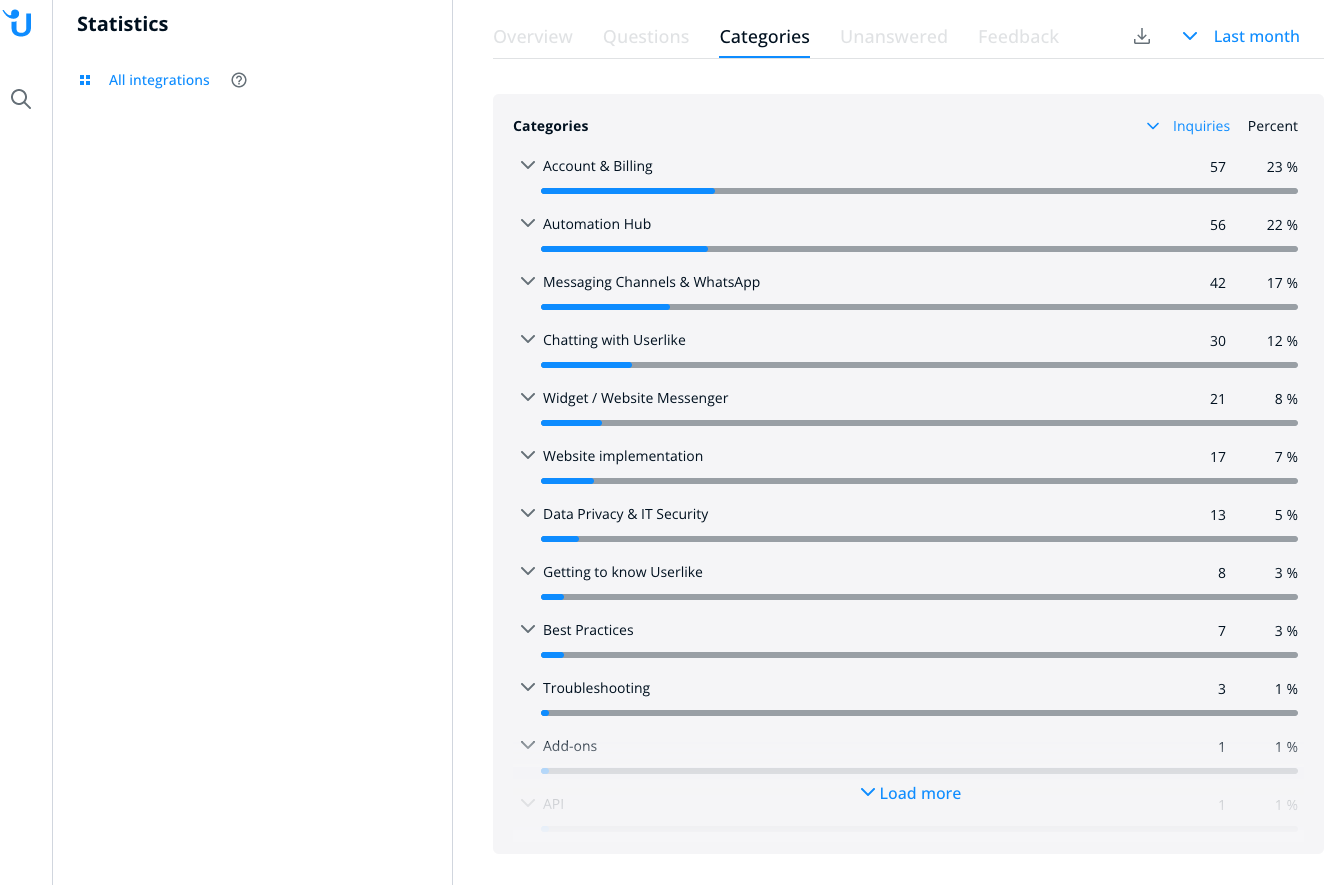This screenshot has height=885, width=1343.
Task: Click the All integrations grid icon
Action: point(85,80)
